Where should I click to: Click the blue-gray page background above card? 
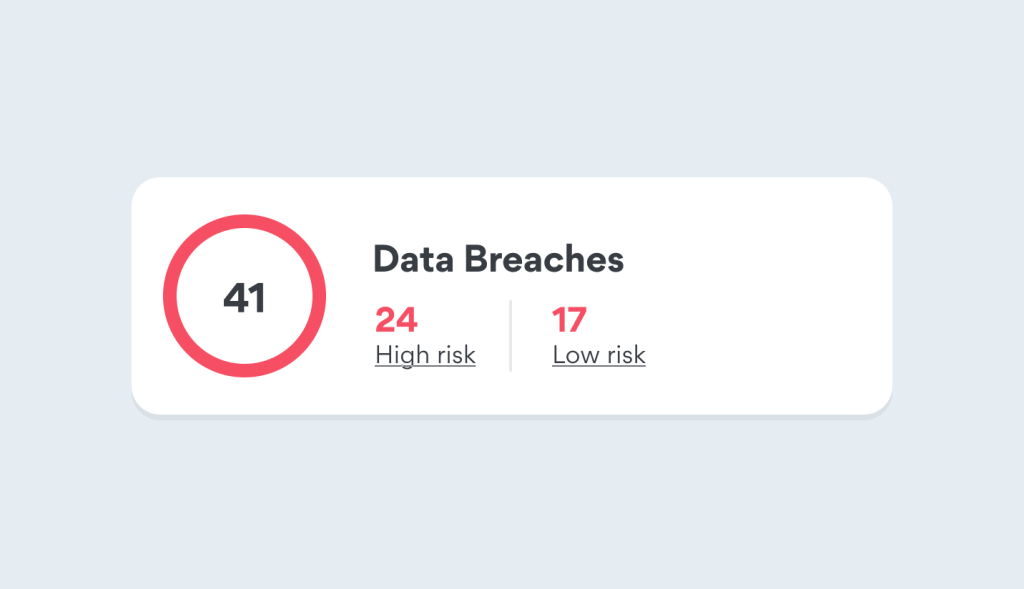click(x=512, y=88)
